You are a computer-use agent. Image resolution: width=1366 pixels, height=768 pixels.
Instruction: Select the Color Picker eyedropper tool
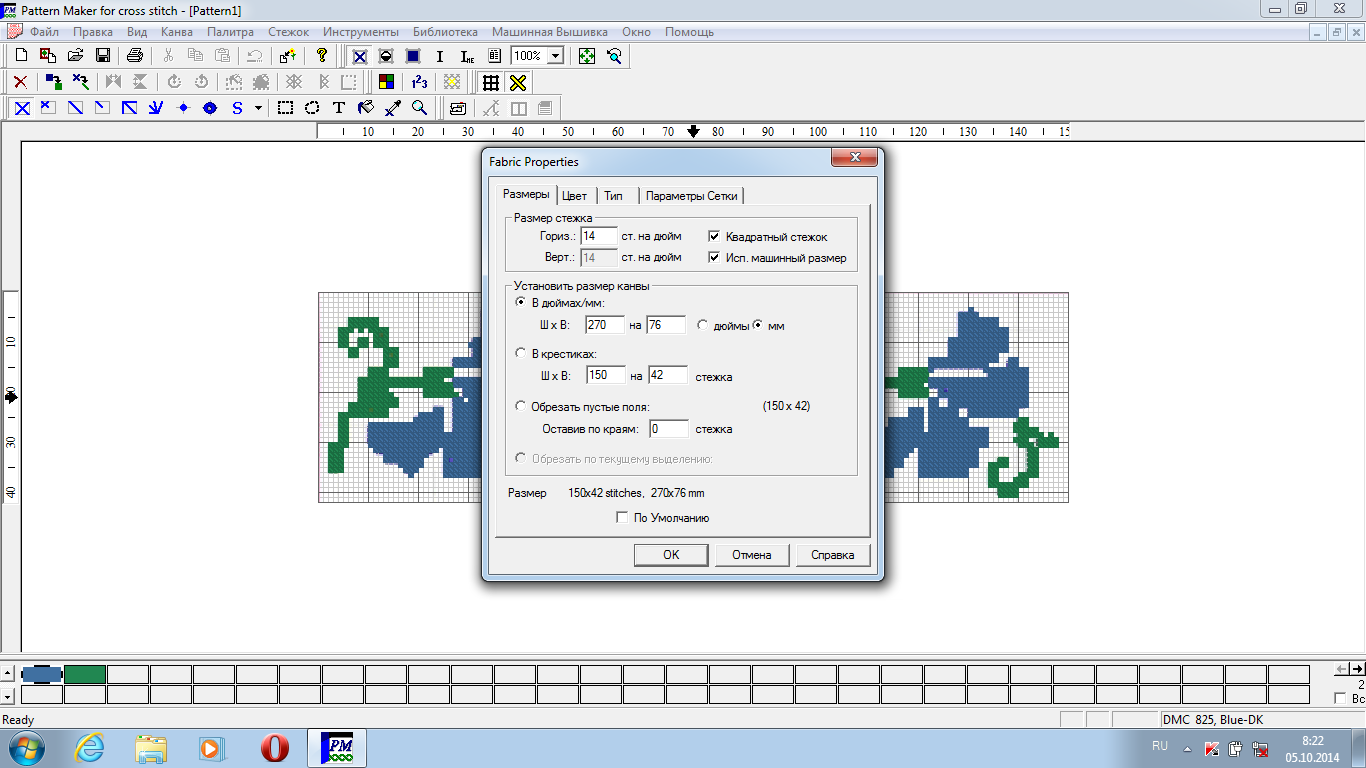click(x=393, y=108)
